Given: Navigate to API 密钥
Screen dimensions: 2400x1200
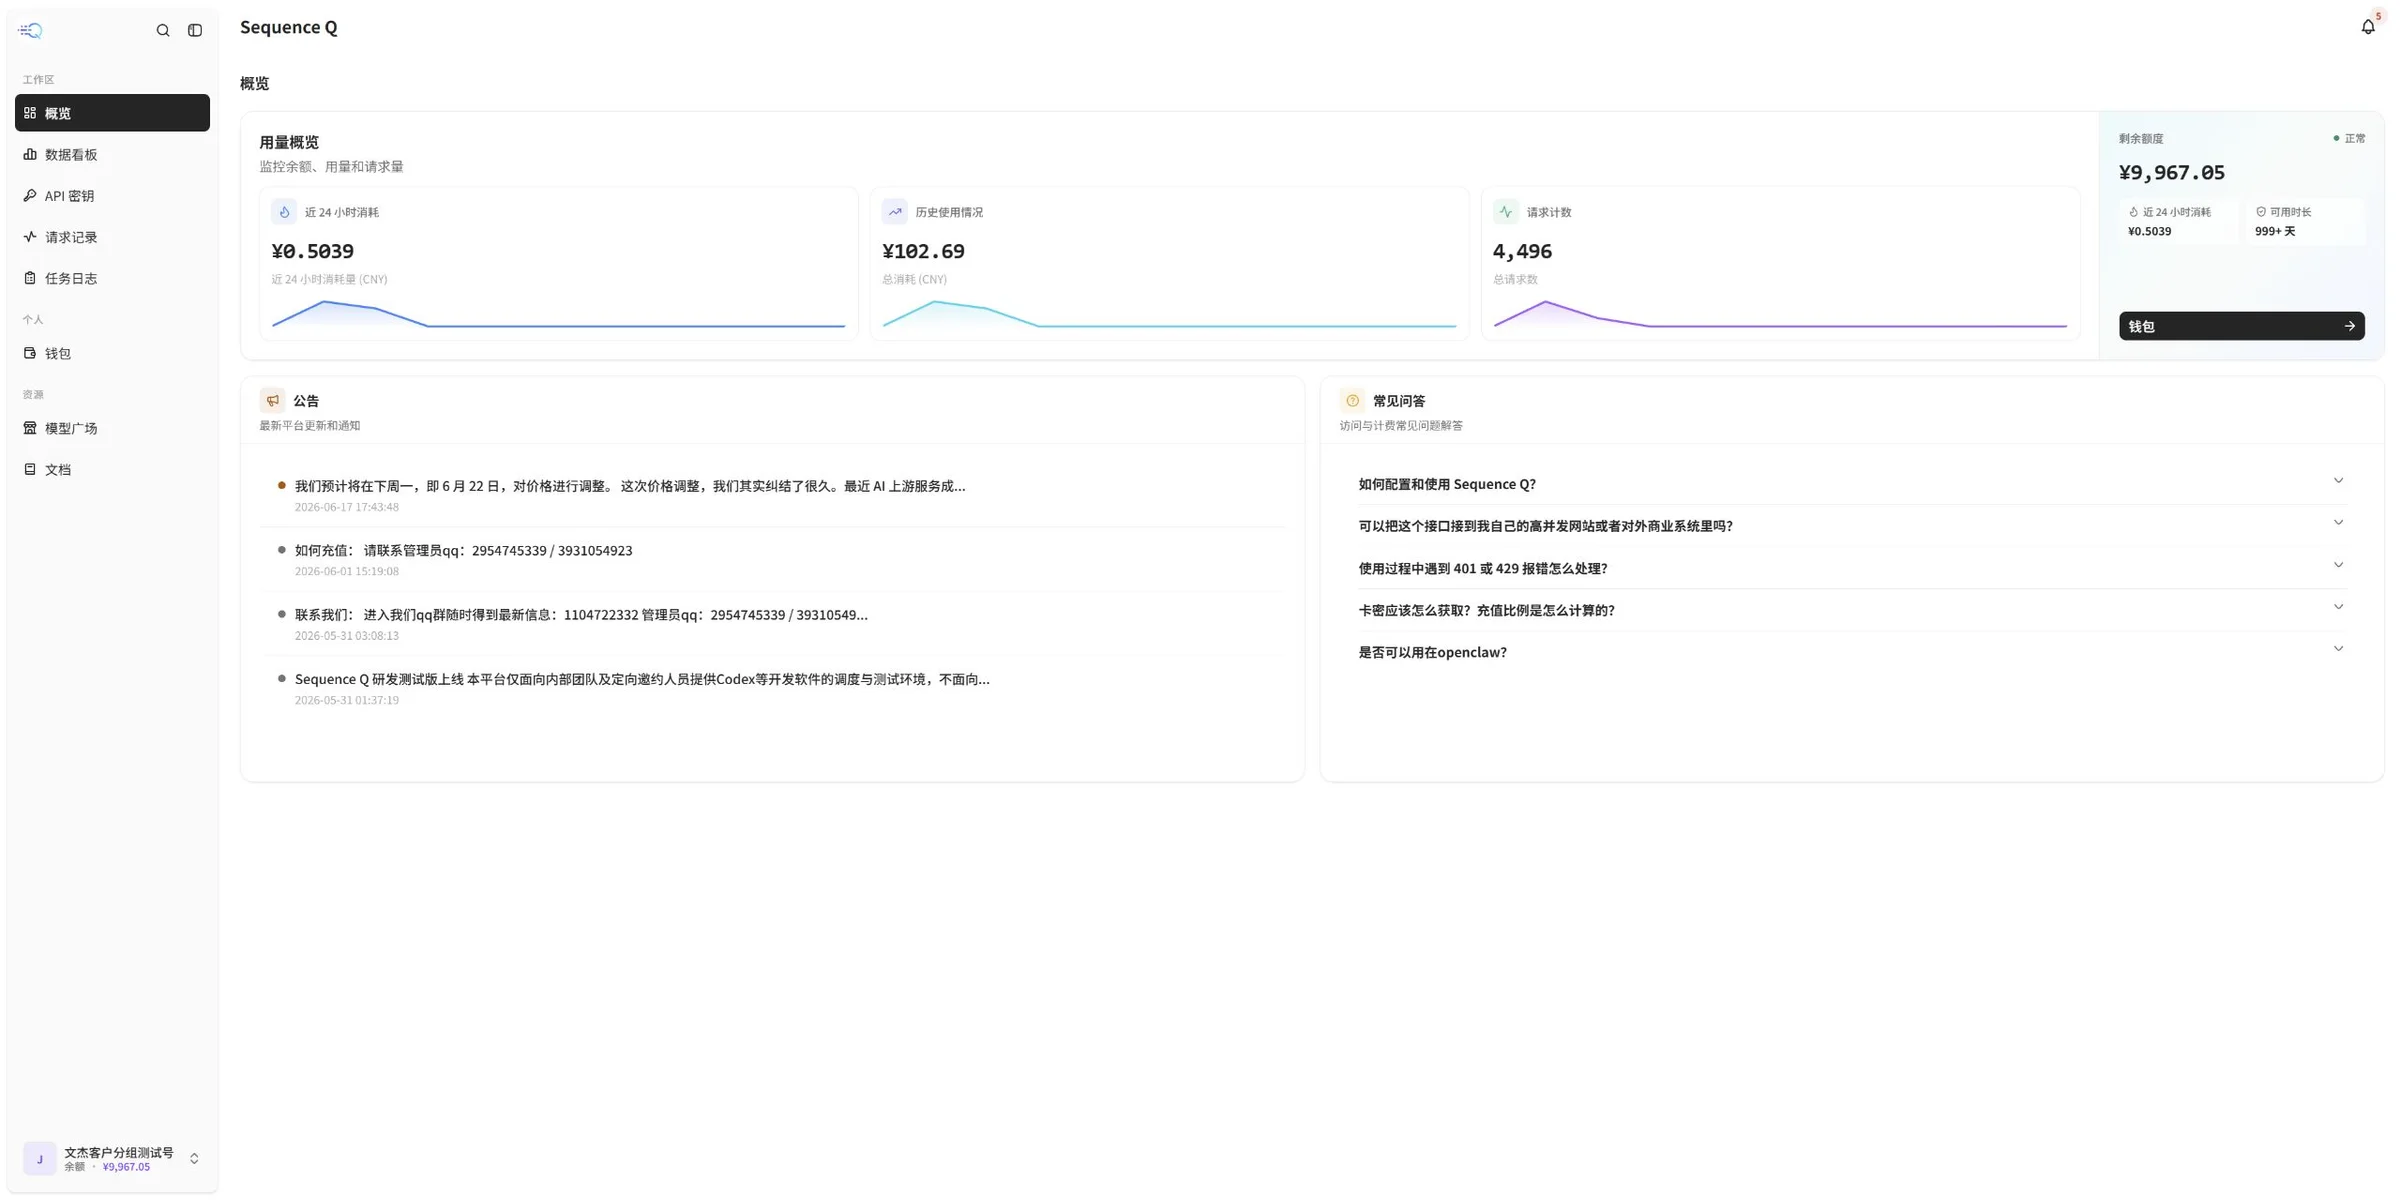Looking at the screenshot, I should tap(112, 196).
